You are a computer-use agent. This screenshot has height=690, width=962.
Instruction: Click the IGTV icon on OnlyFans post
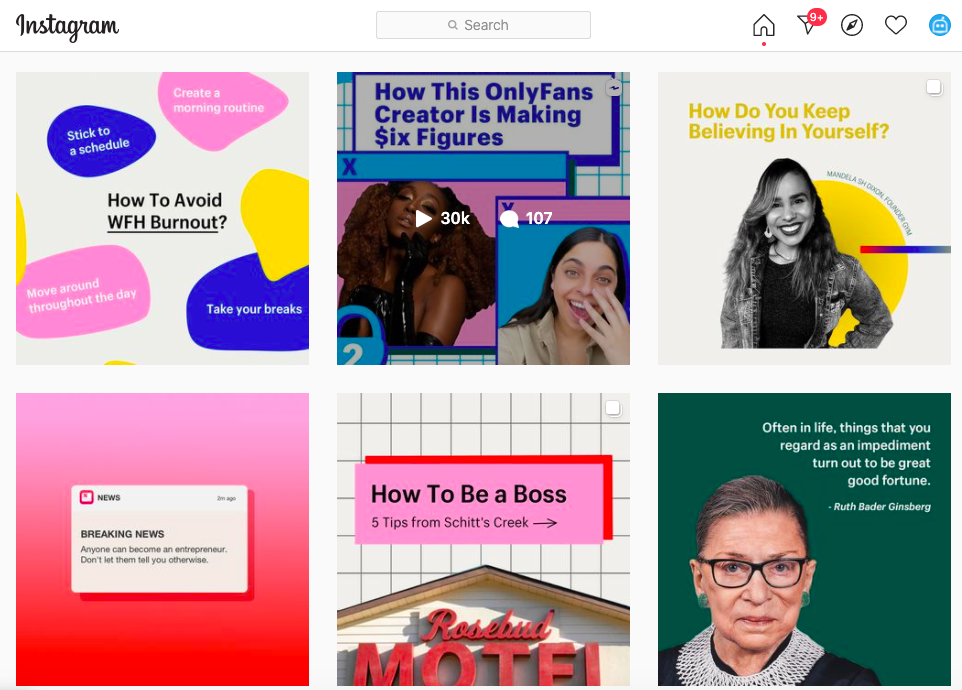coord(614,88)
